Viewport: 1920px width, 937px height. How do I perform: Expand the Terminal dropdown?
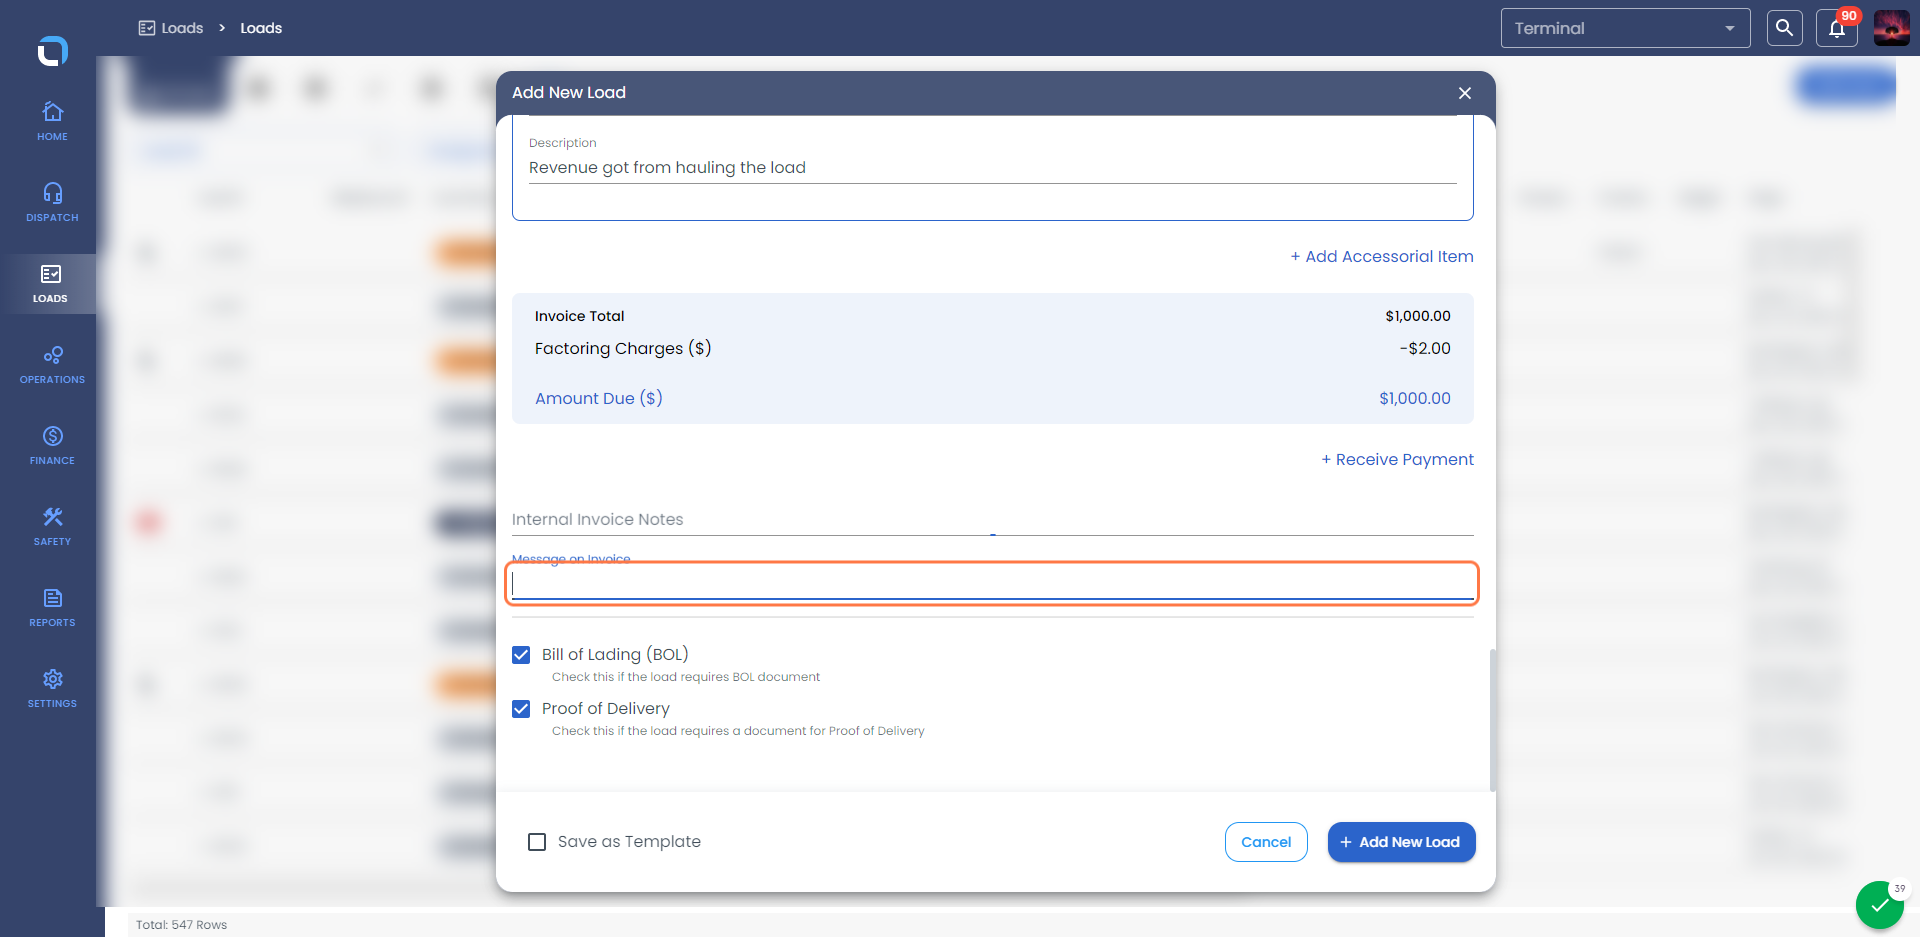click(1625, 28)
